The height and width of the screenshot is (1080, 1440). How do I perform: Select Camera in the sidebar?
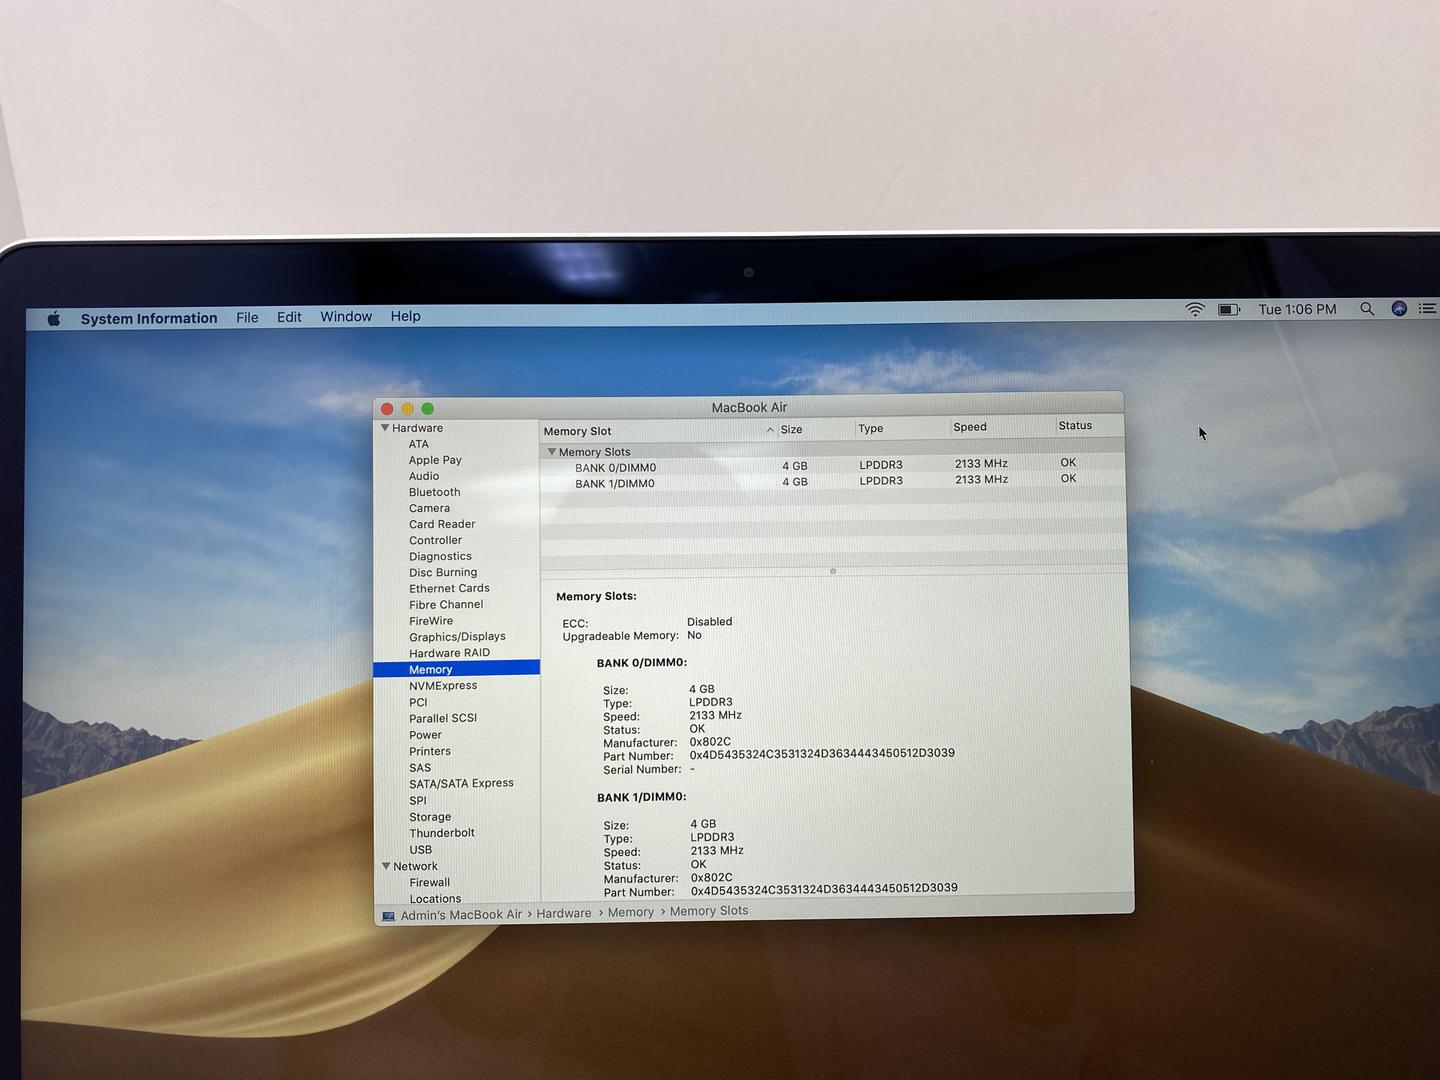pos(429,508)
